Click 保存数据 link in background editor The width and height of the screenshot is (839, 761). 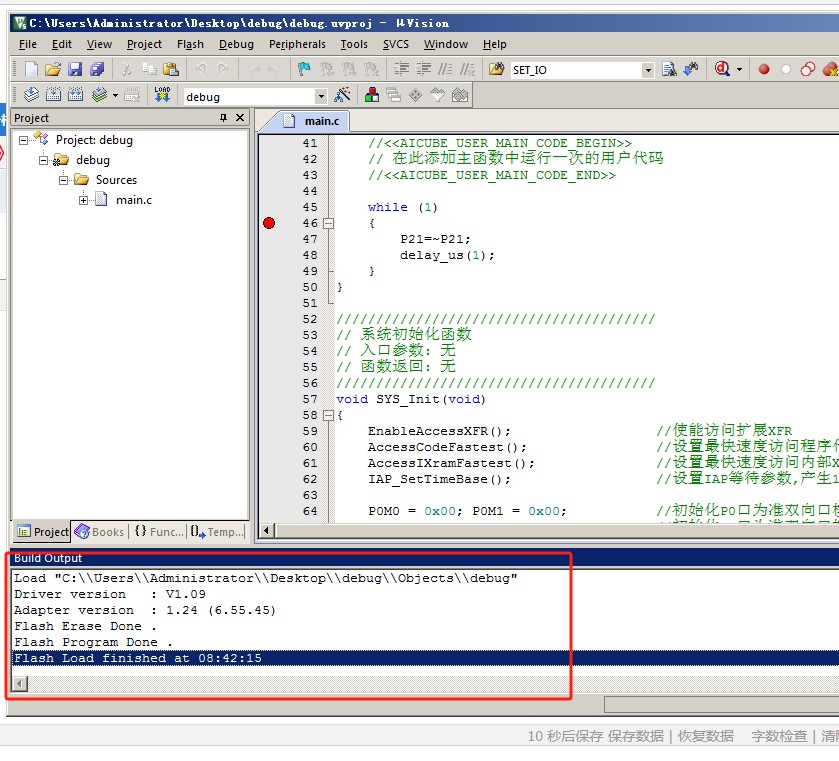click(636, 736)
